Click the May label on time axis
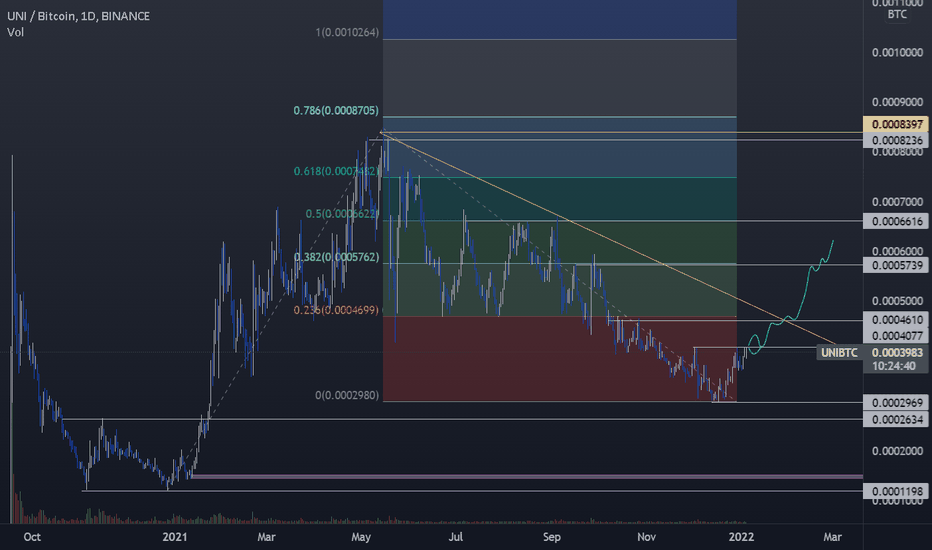 [x=361, y=537]
